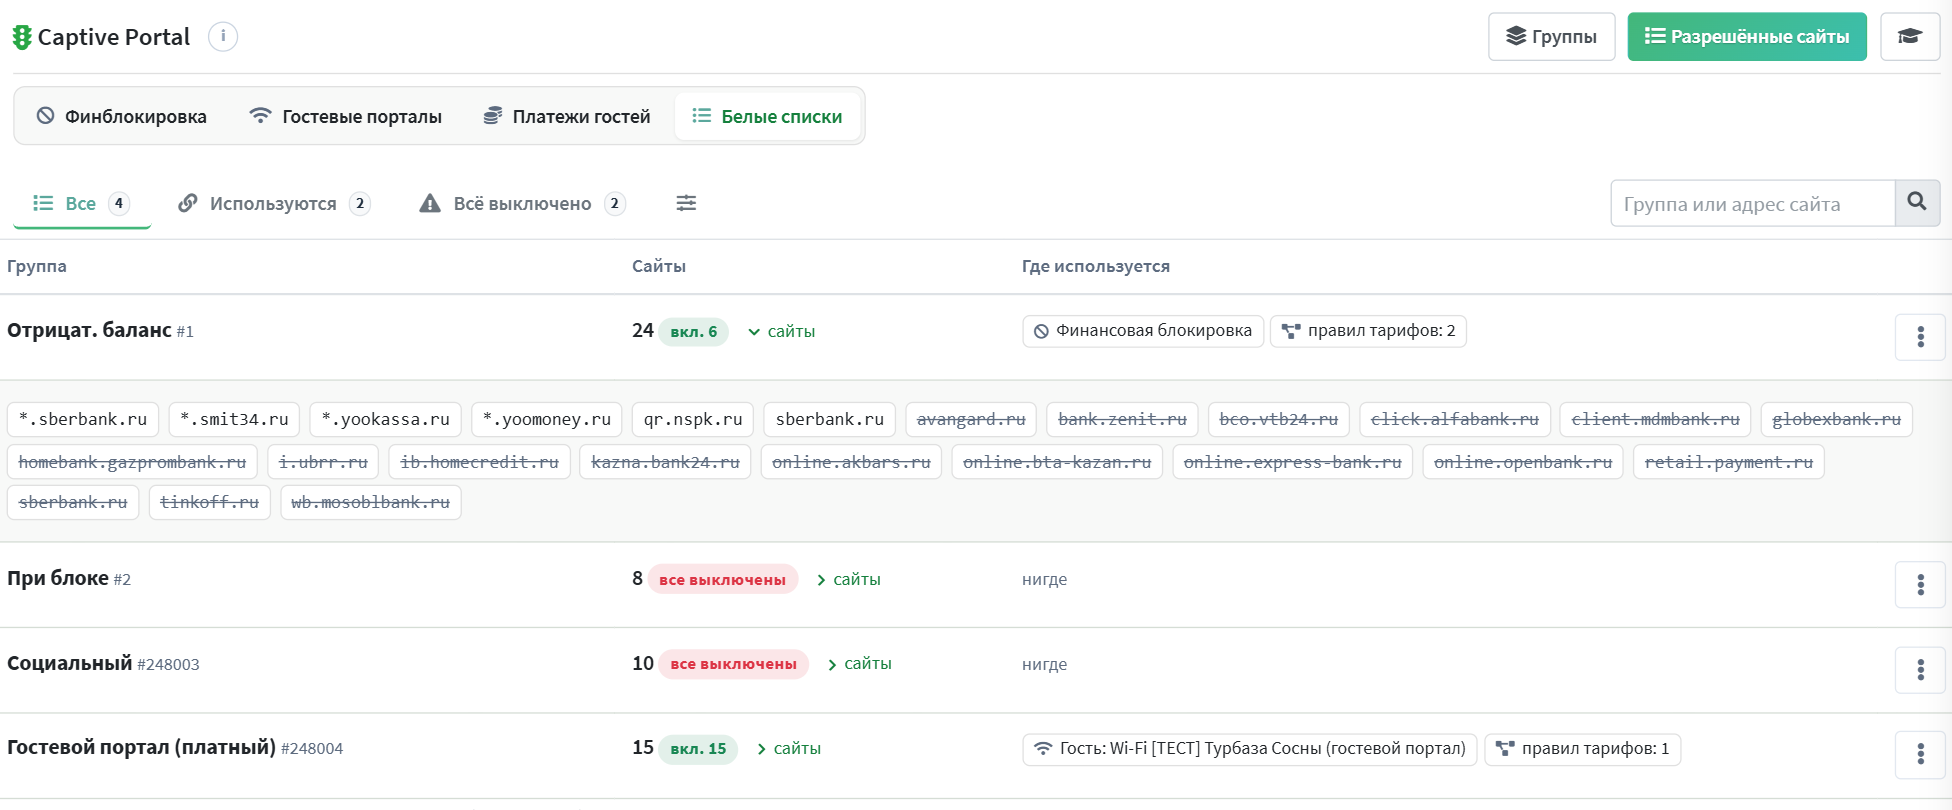Collapse сайты list for Отрицат. баланс
1952x810 pixels.
coord(782,331)
